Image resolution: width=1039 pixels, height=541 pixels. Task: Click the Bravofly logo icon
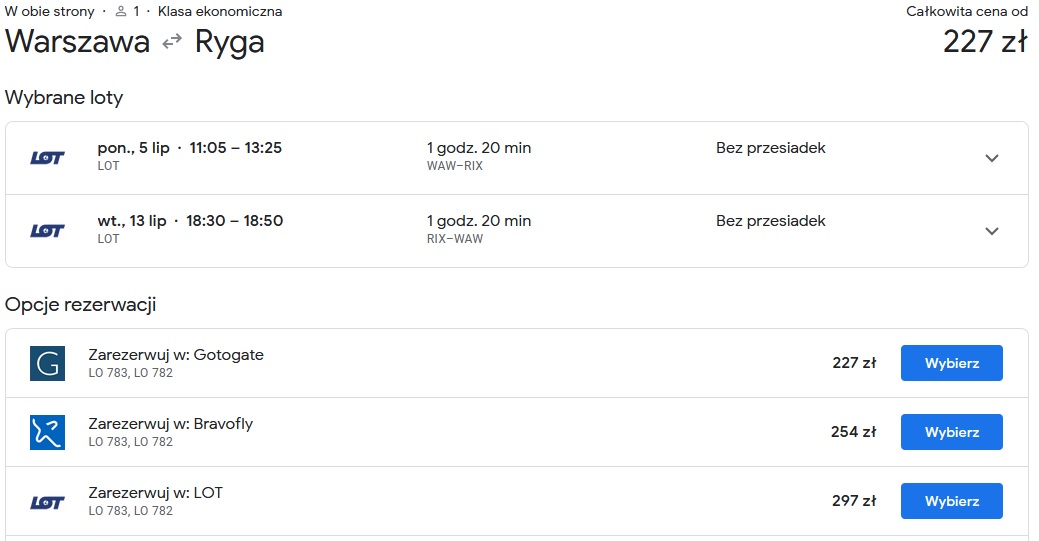pos(47,432)
